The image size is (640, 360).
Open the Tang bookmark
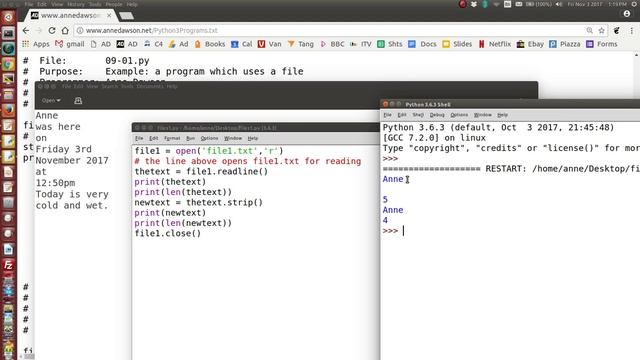click(x=300, y=44)
